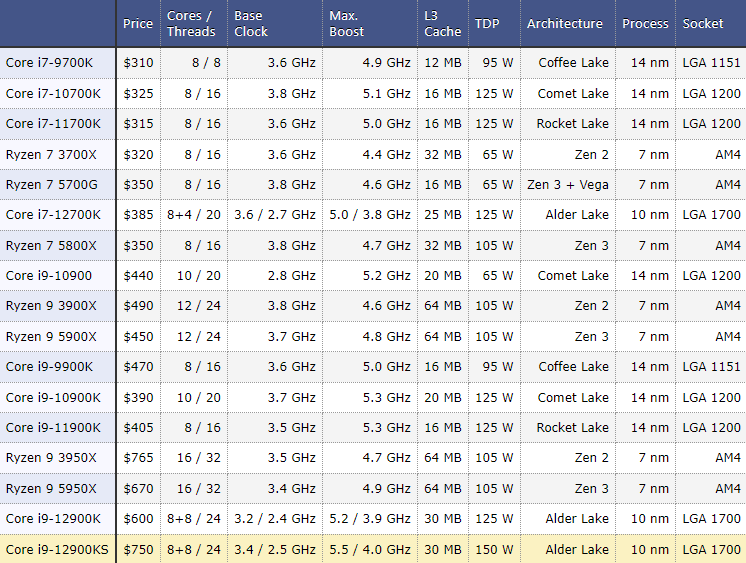Click the 5.1 GHz max boost cell
The image size is (746, 563).
[x=387, y=93]
